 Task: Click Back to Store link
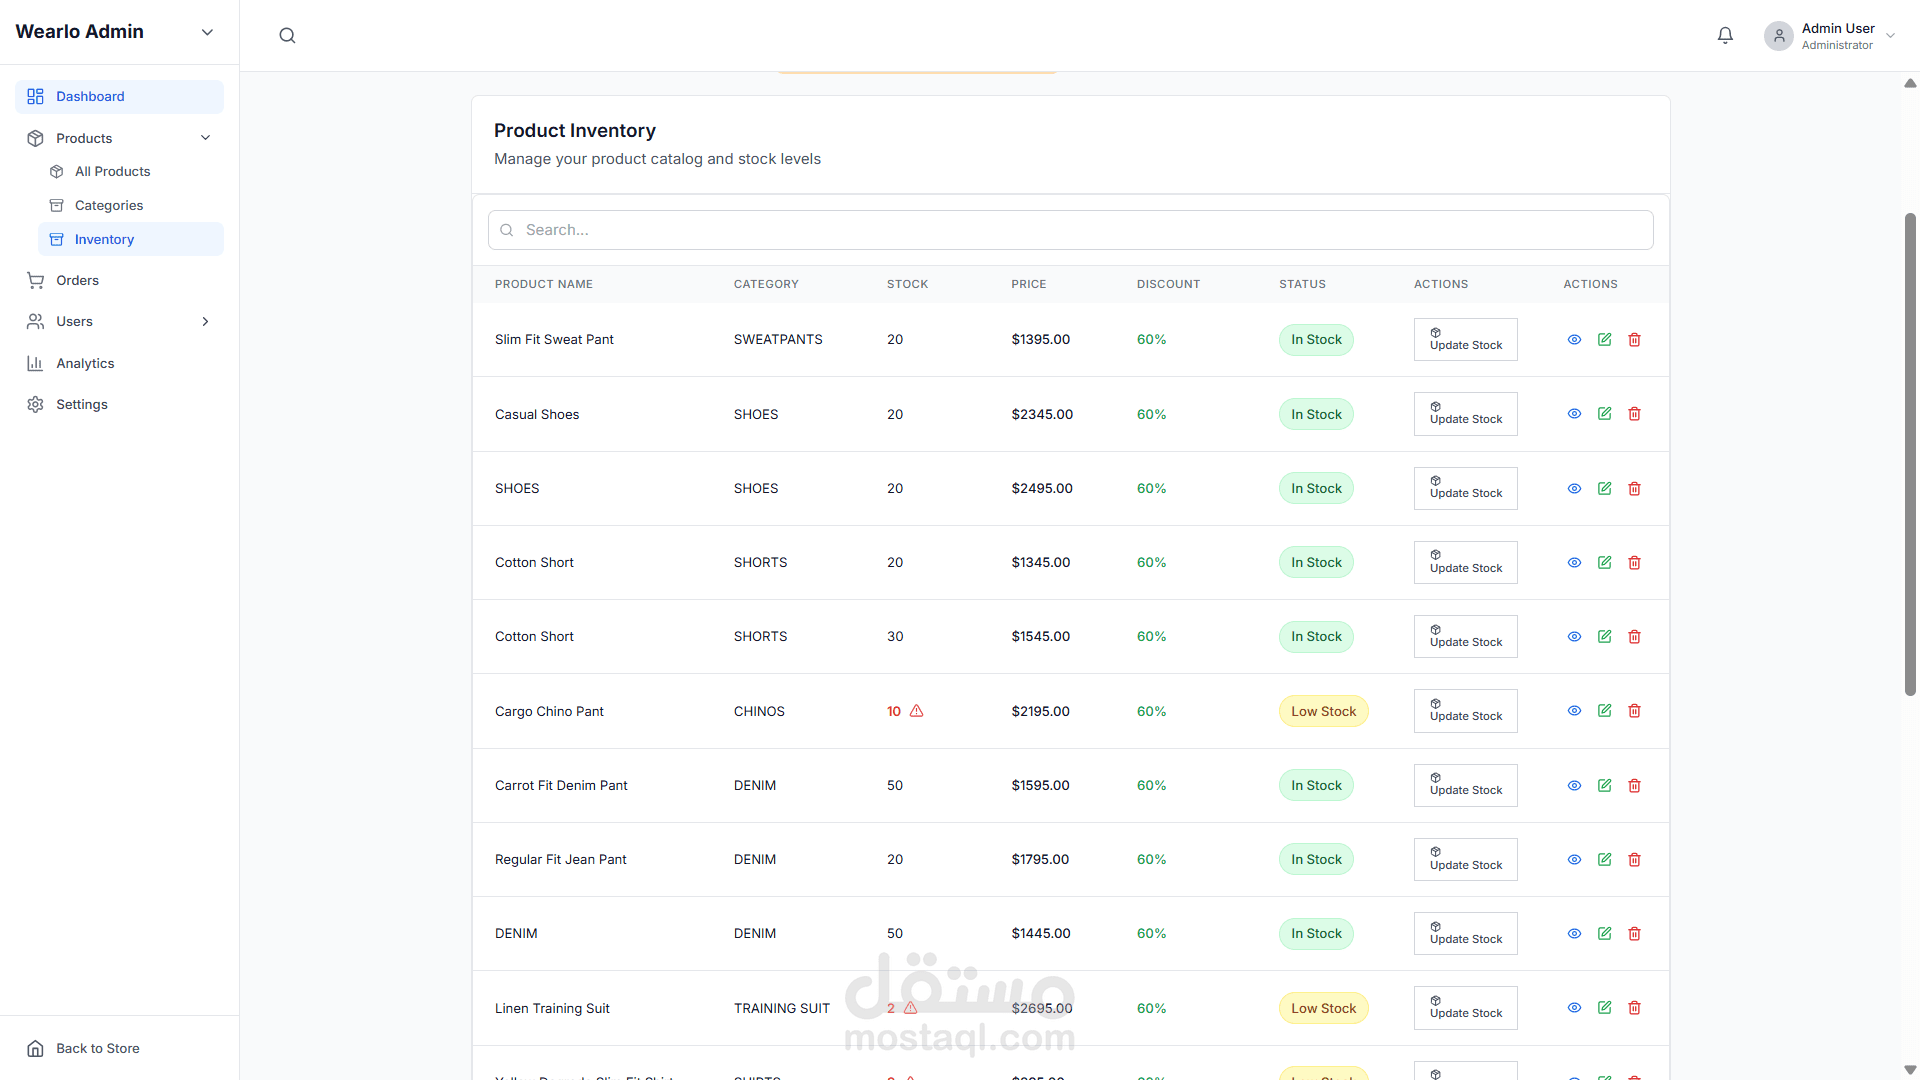click(97, 1048)
